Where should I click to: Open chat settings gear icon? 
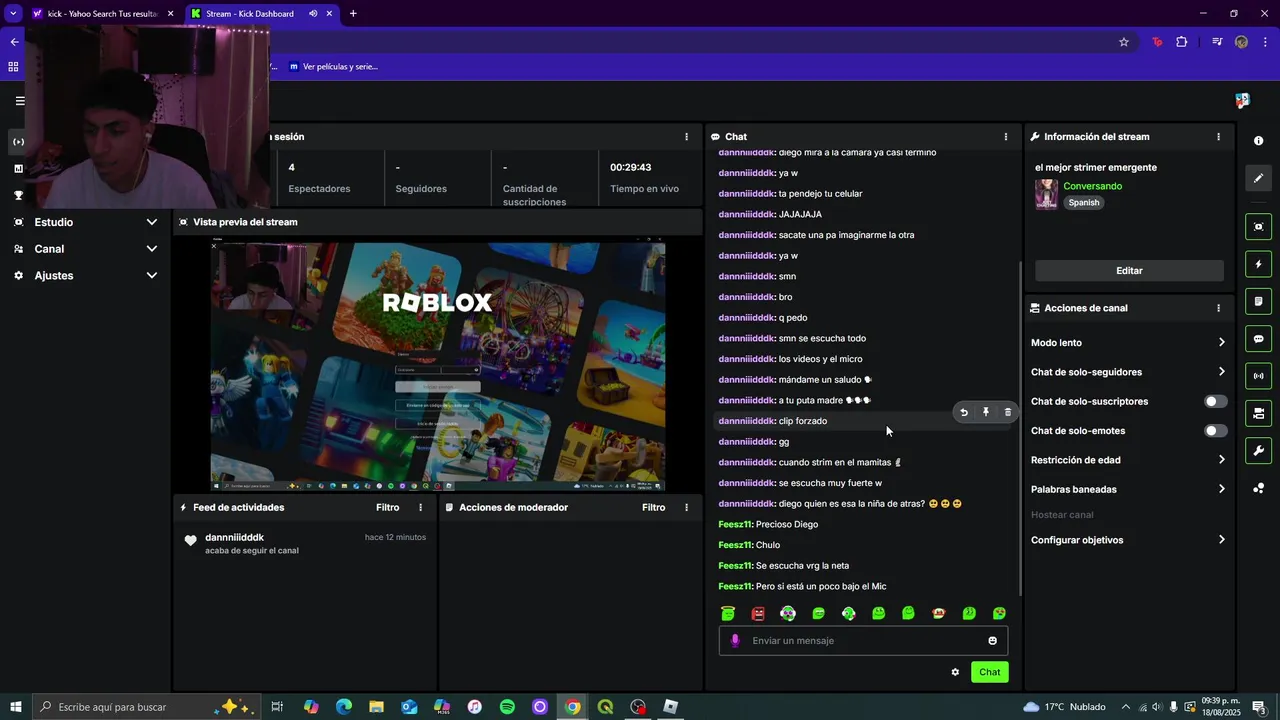(x=955, y=672)
